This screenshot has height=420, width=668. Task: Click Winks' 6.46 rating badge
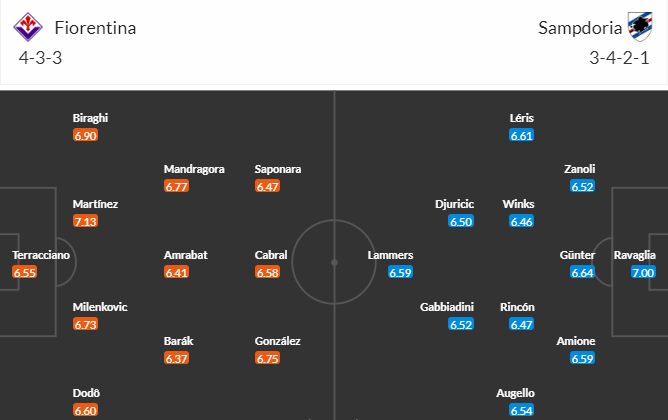(x=521, y=222)
